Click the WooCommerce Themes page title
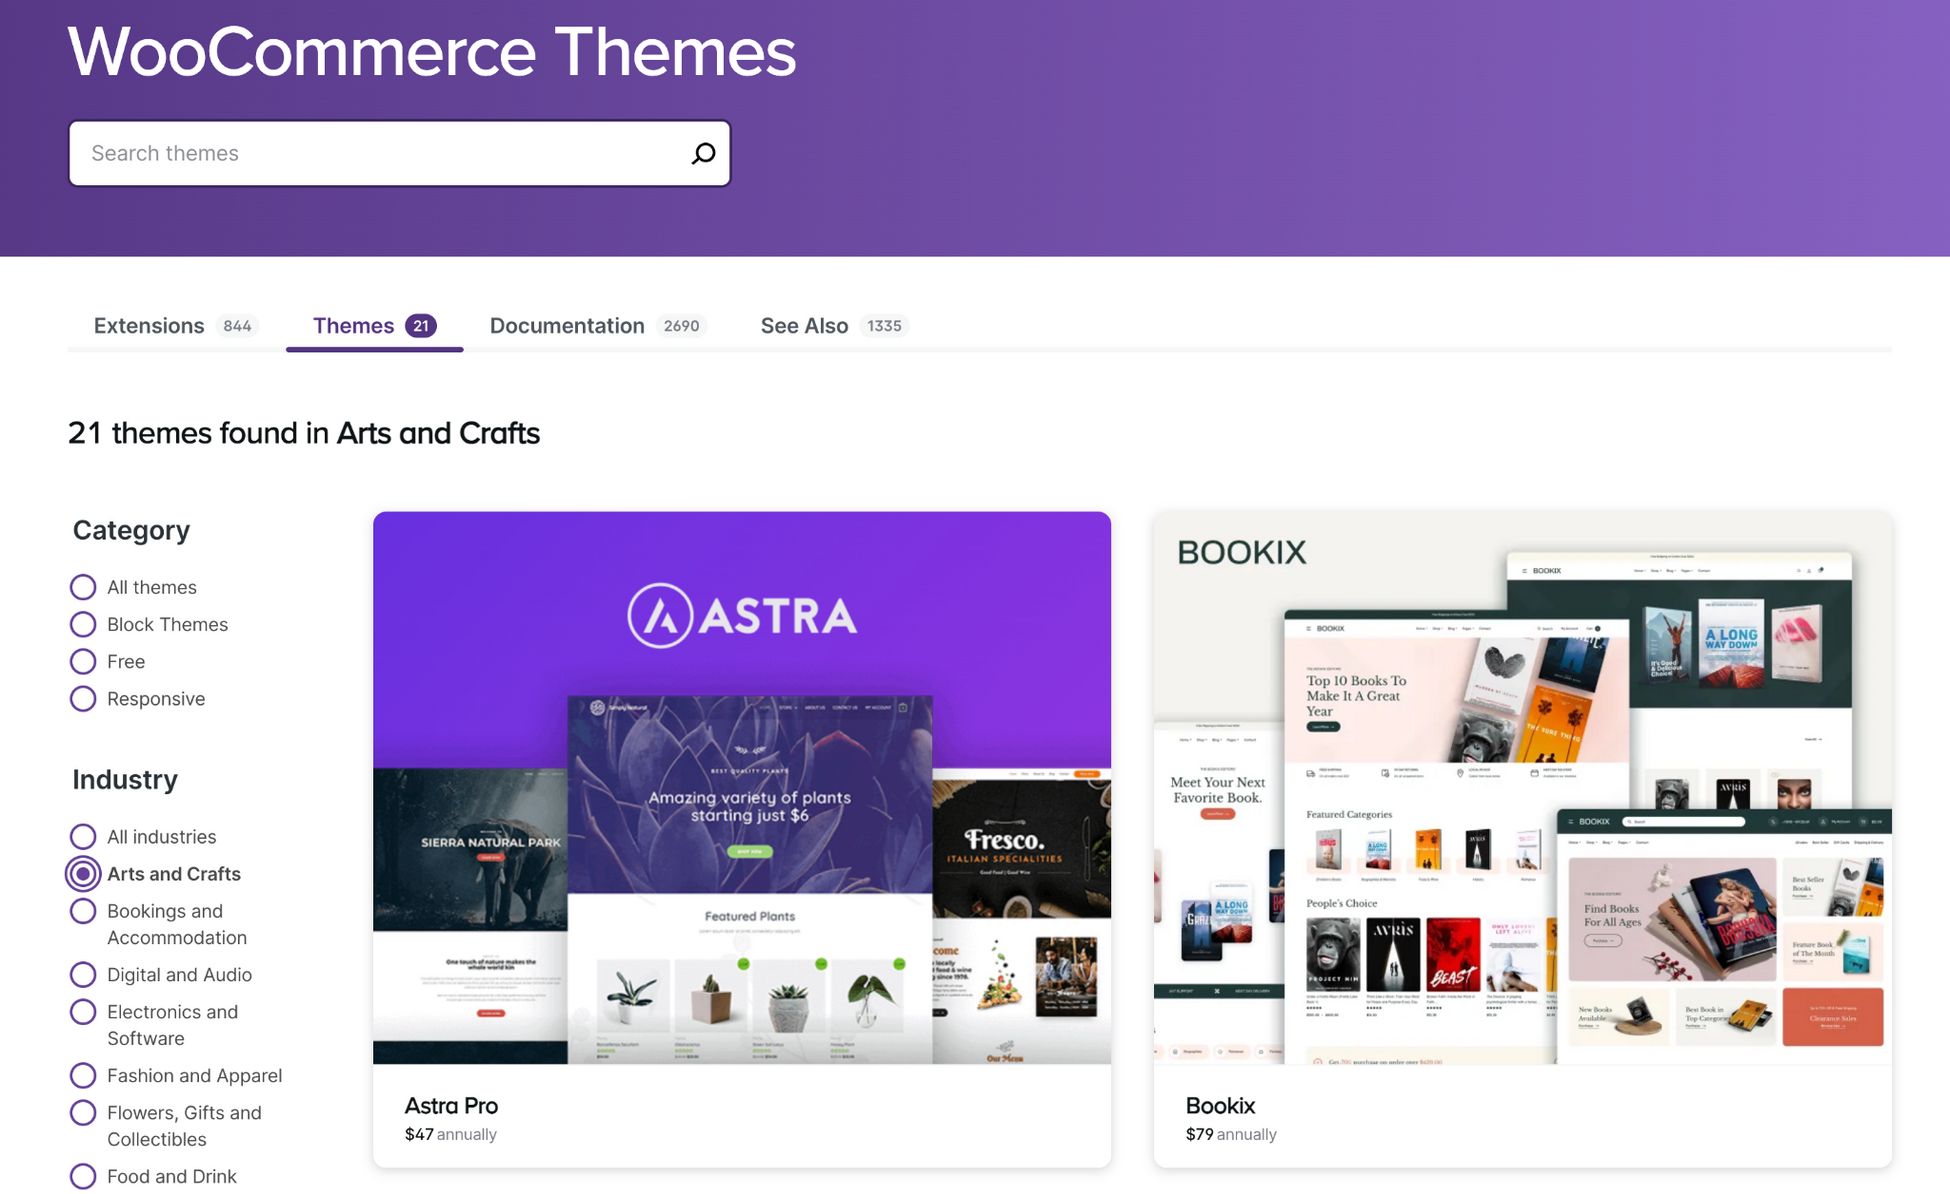The height and width of the screenshot is (1194, 1950). point(432,51)
